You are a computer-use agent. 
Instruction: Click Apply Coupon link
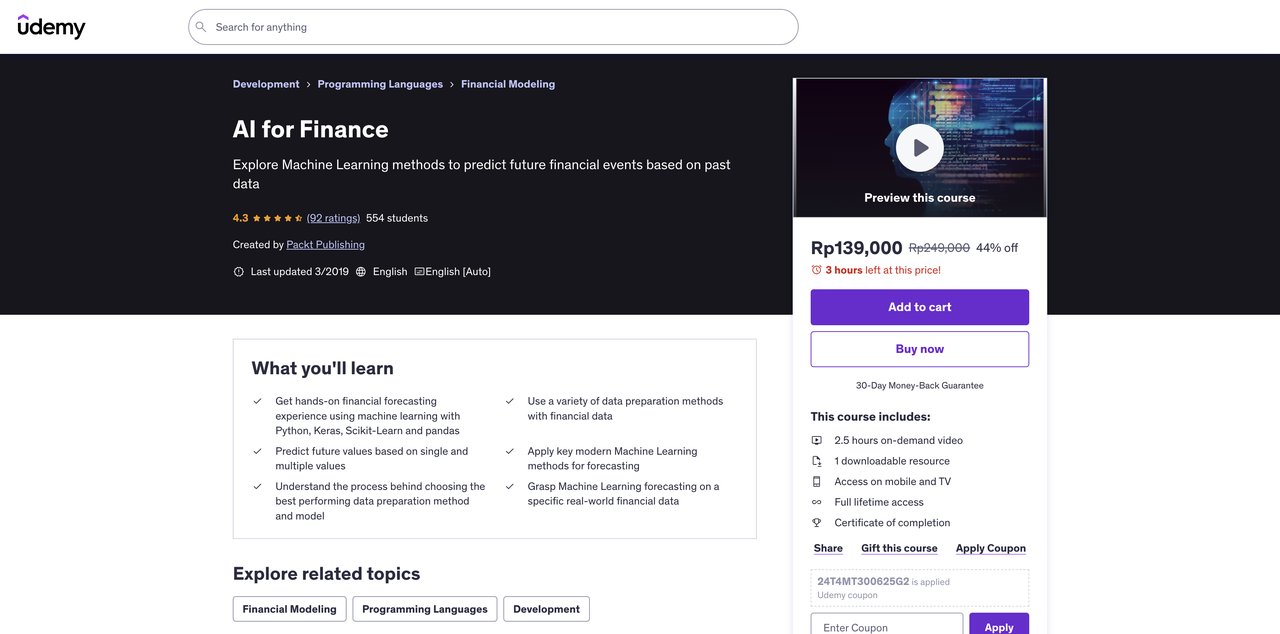[991, 548]
